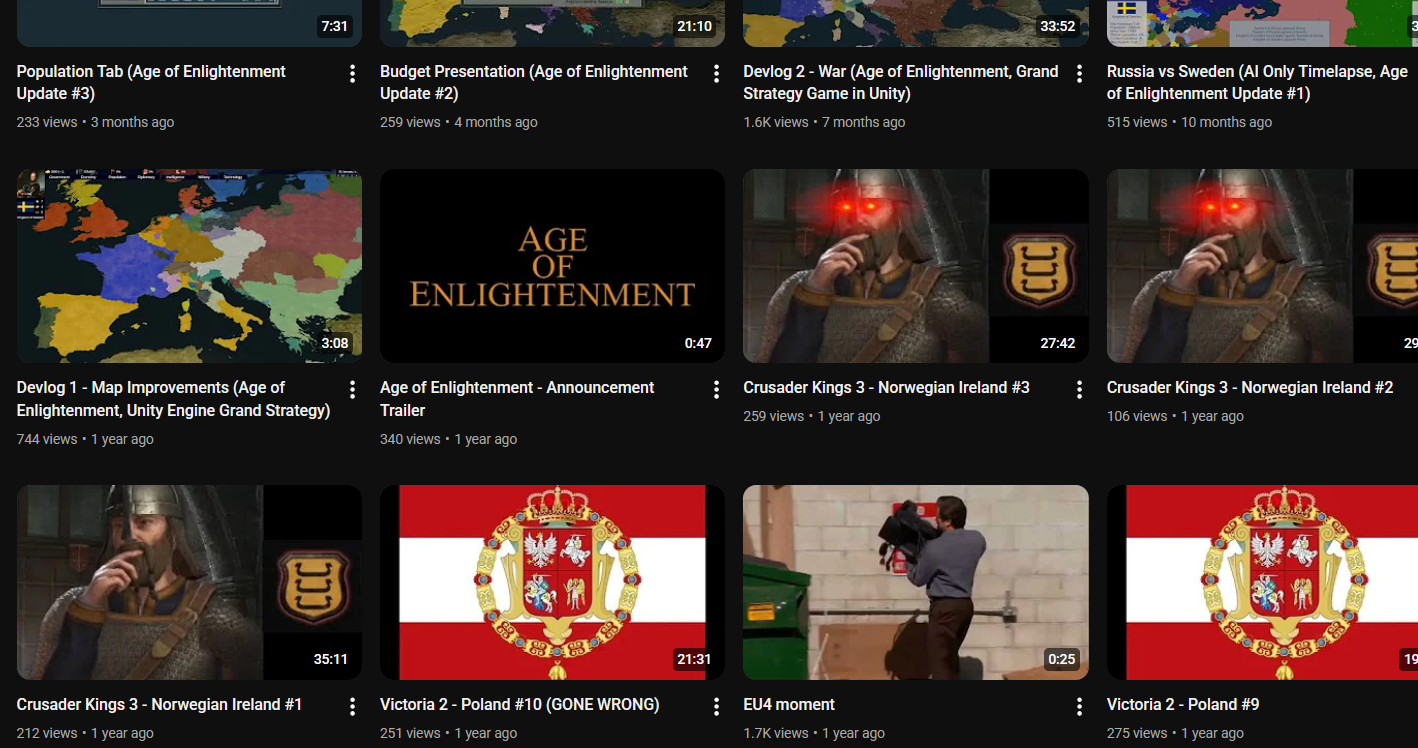Play the knight thumbnail for Norwegian Ireland #1

189,583
